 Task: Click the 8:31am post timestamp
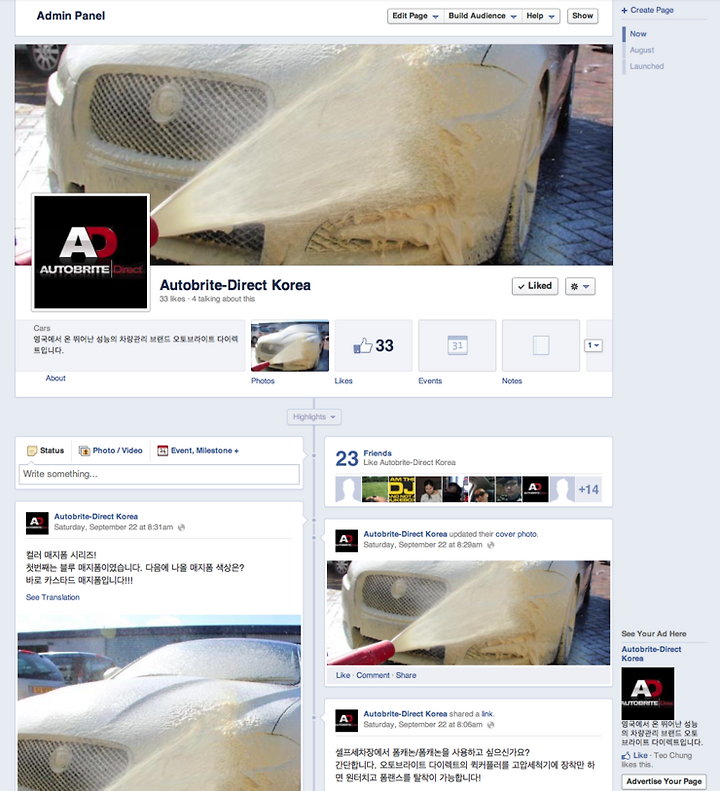pyautogui.click(x=114, y=527)
